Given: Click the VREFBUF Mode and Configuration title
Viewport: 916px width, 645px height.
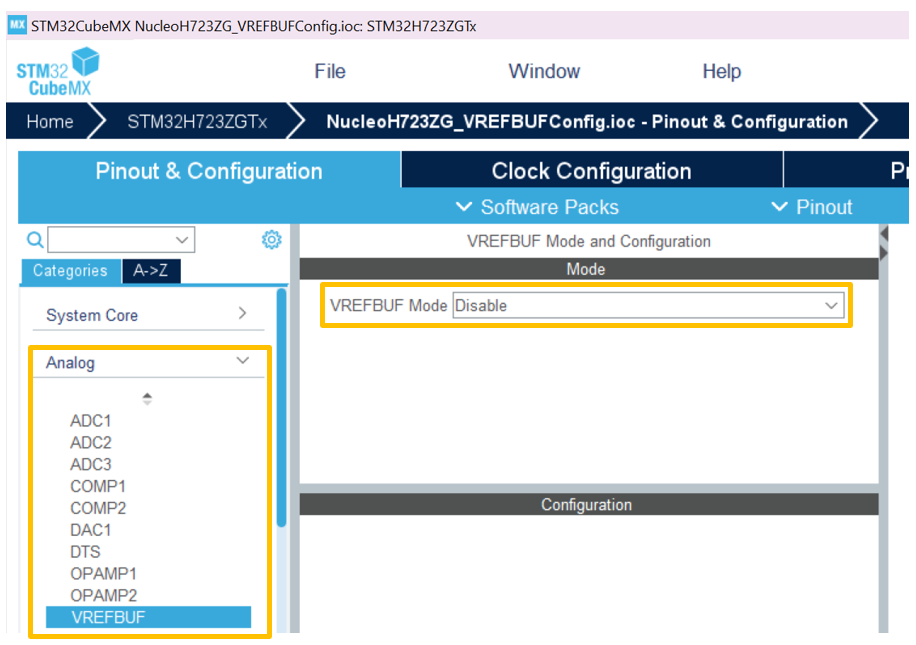Looking at the screenshot, I should [589, 241].
